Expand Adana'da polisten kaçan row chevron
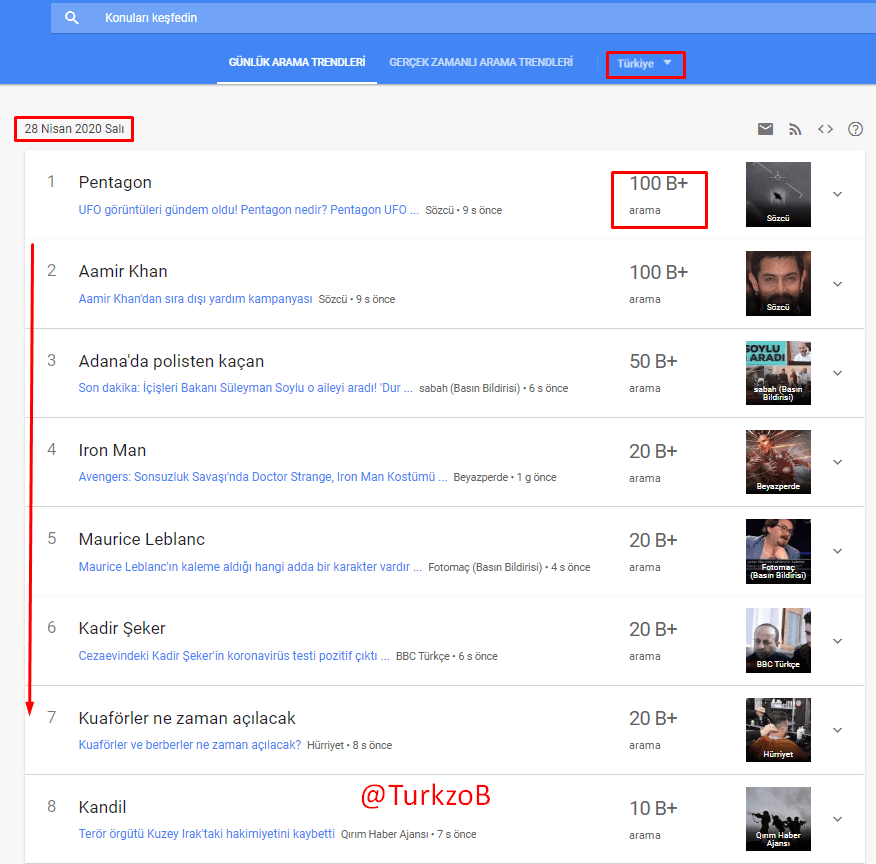Image resolution: width=876 pixels, height=864 pixels. point(837,373)
